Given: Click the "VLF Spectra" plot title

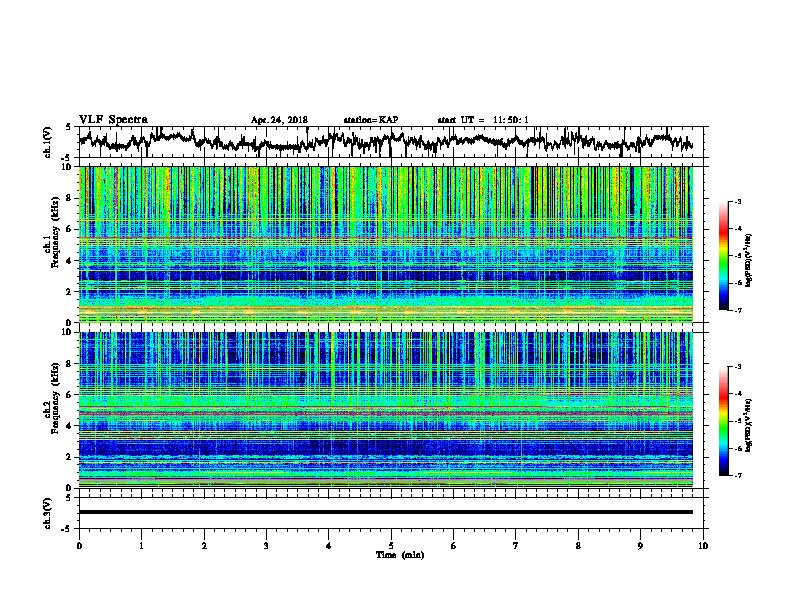Looking at the screenshot, I should point(113,120).
